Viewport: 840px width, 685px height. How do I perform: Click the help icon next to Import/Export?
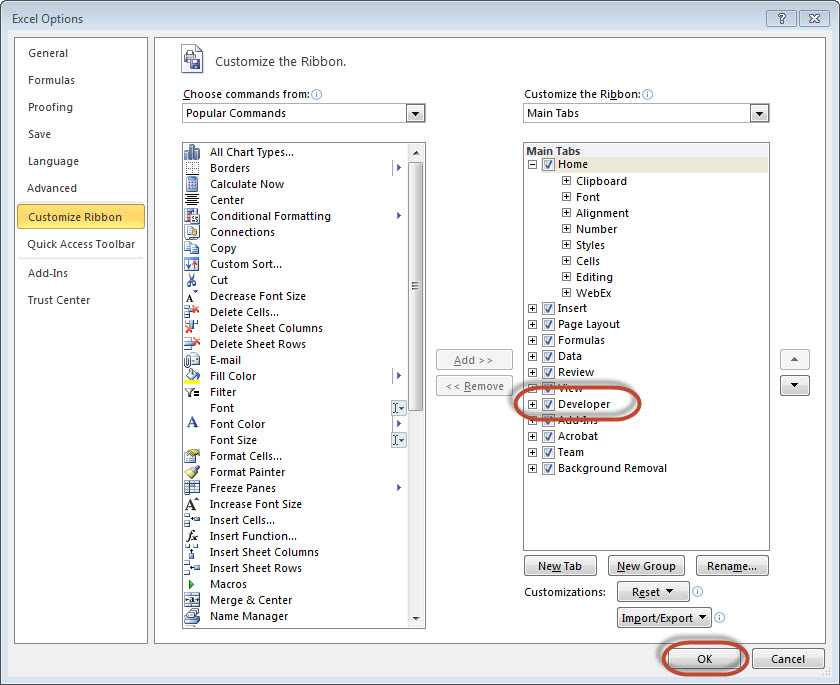point(720,618)
